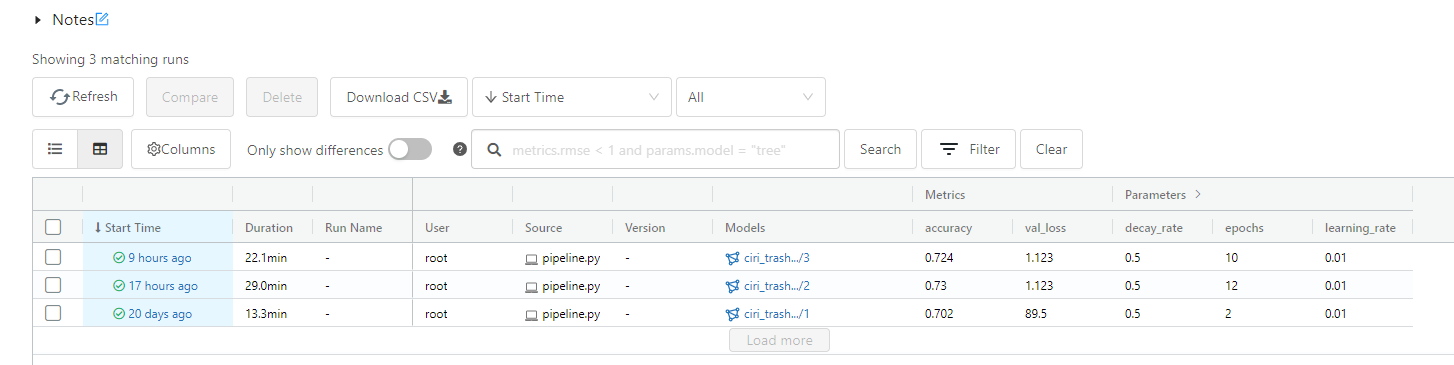
Task: Toggle Only show differences switch
Action: coord(410,149)
